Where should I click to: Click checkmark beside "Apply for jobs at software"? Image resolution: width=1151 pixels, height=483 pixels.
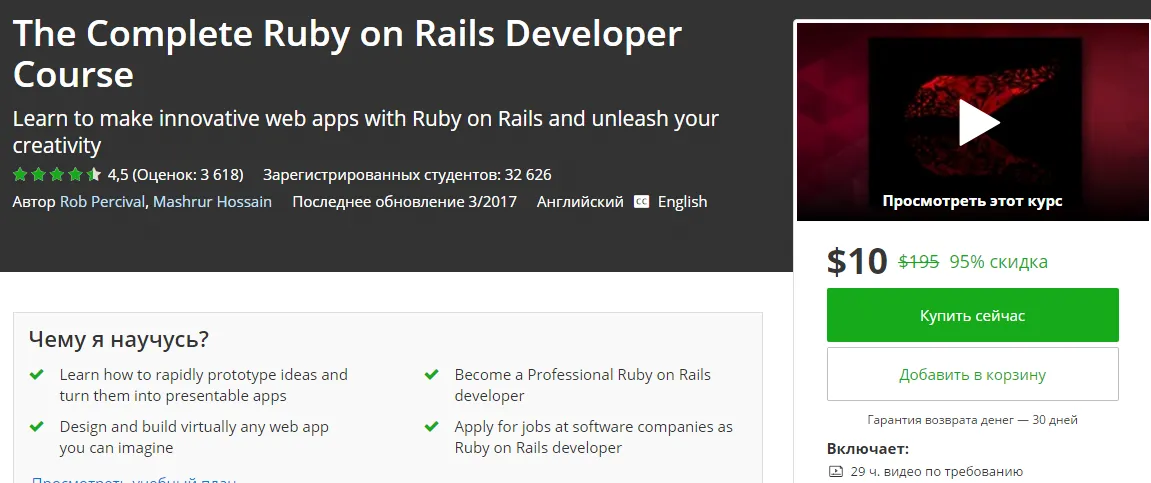tap(432, 427)
